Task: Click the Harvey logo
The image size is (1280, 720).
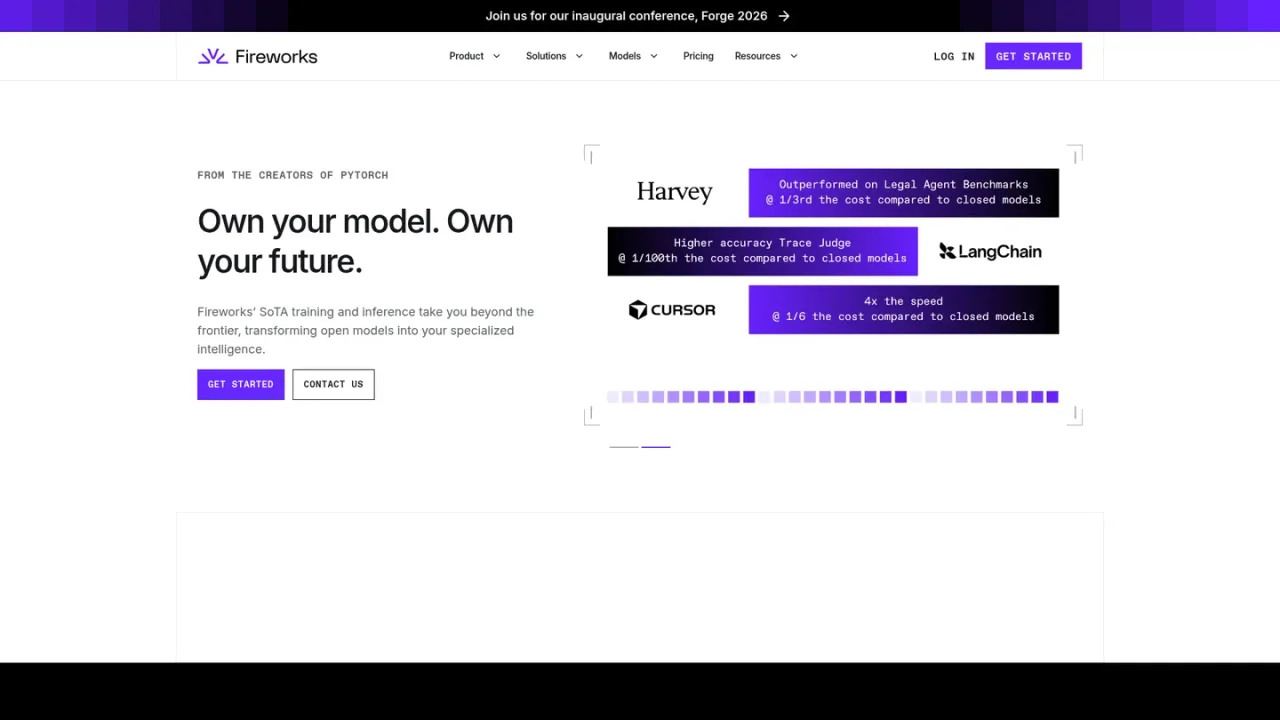Action: (675, 192)
